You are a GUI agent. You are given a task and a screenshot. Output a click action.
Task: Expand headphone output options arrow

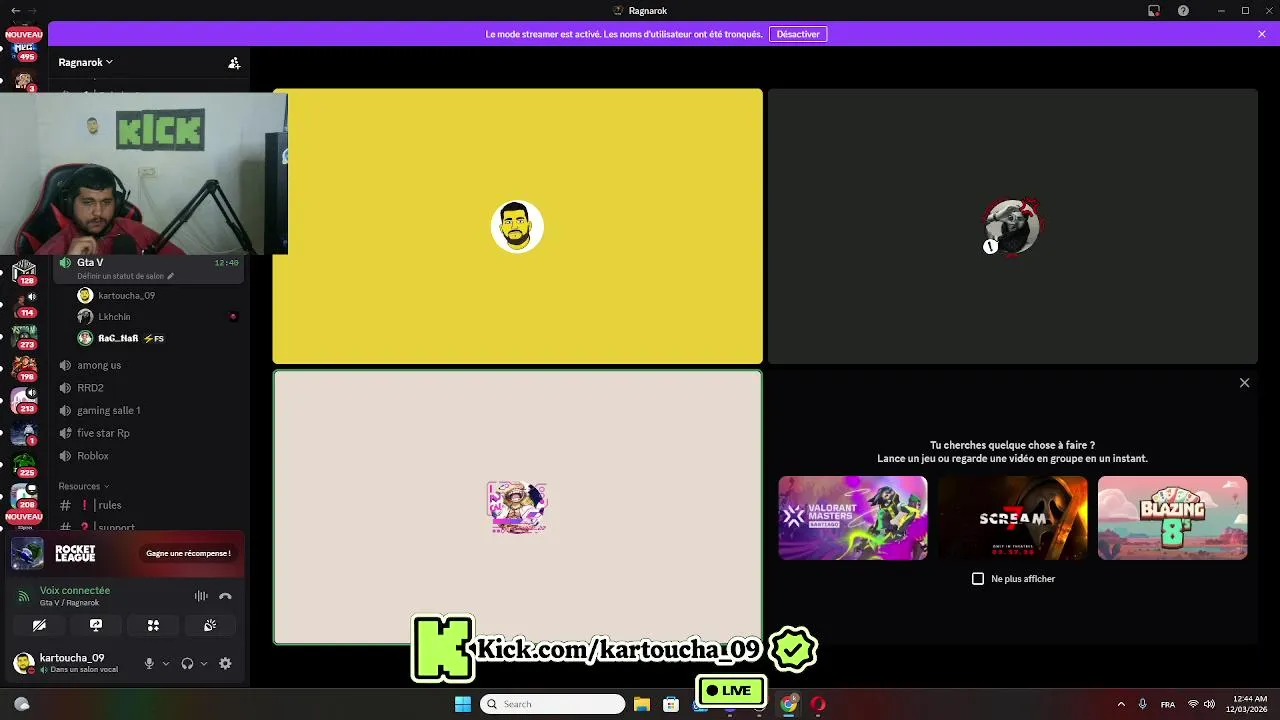point(204,663)
